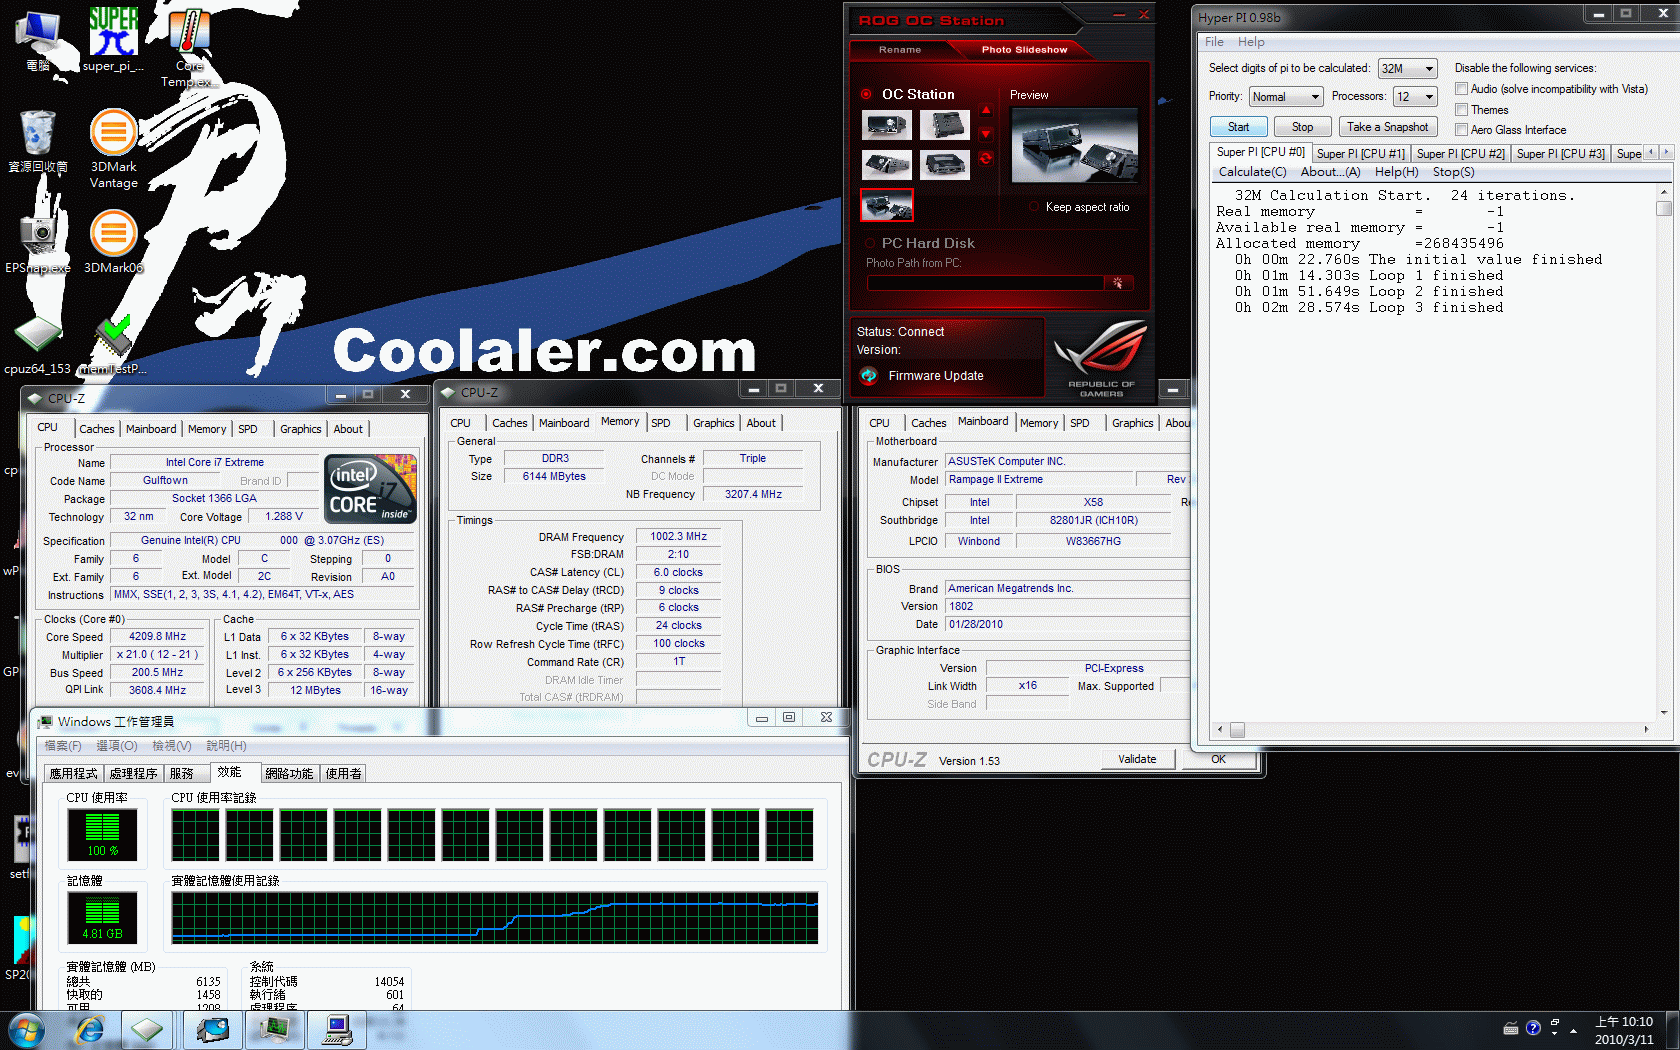The width and height of the screenshot is (1680, 1050).
Task: Click the Validate button in CPU-Z
Action: tap(1137, 759)
